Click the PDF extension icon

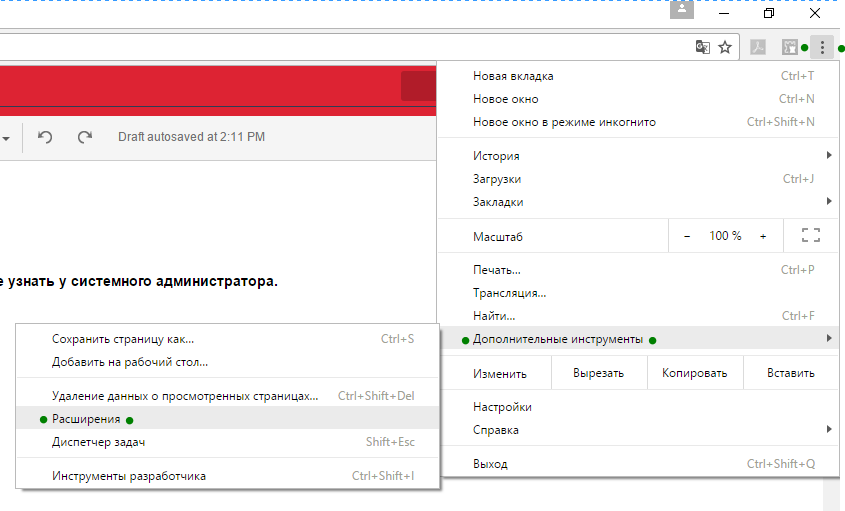pos(758,47)
